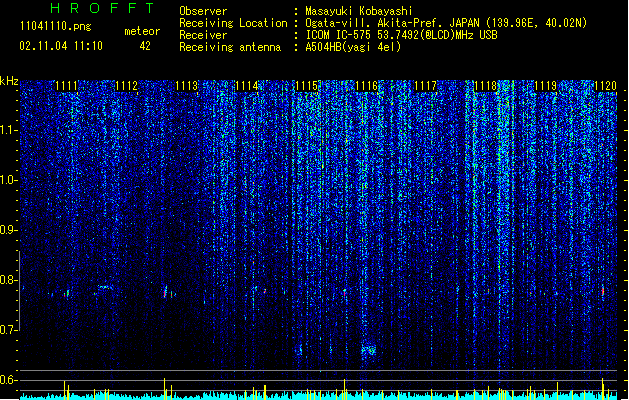Screen dimensions: 629x400
Task: Click the 0.8 kHz axis label
Action: 9,280
